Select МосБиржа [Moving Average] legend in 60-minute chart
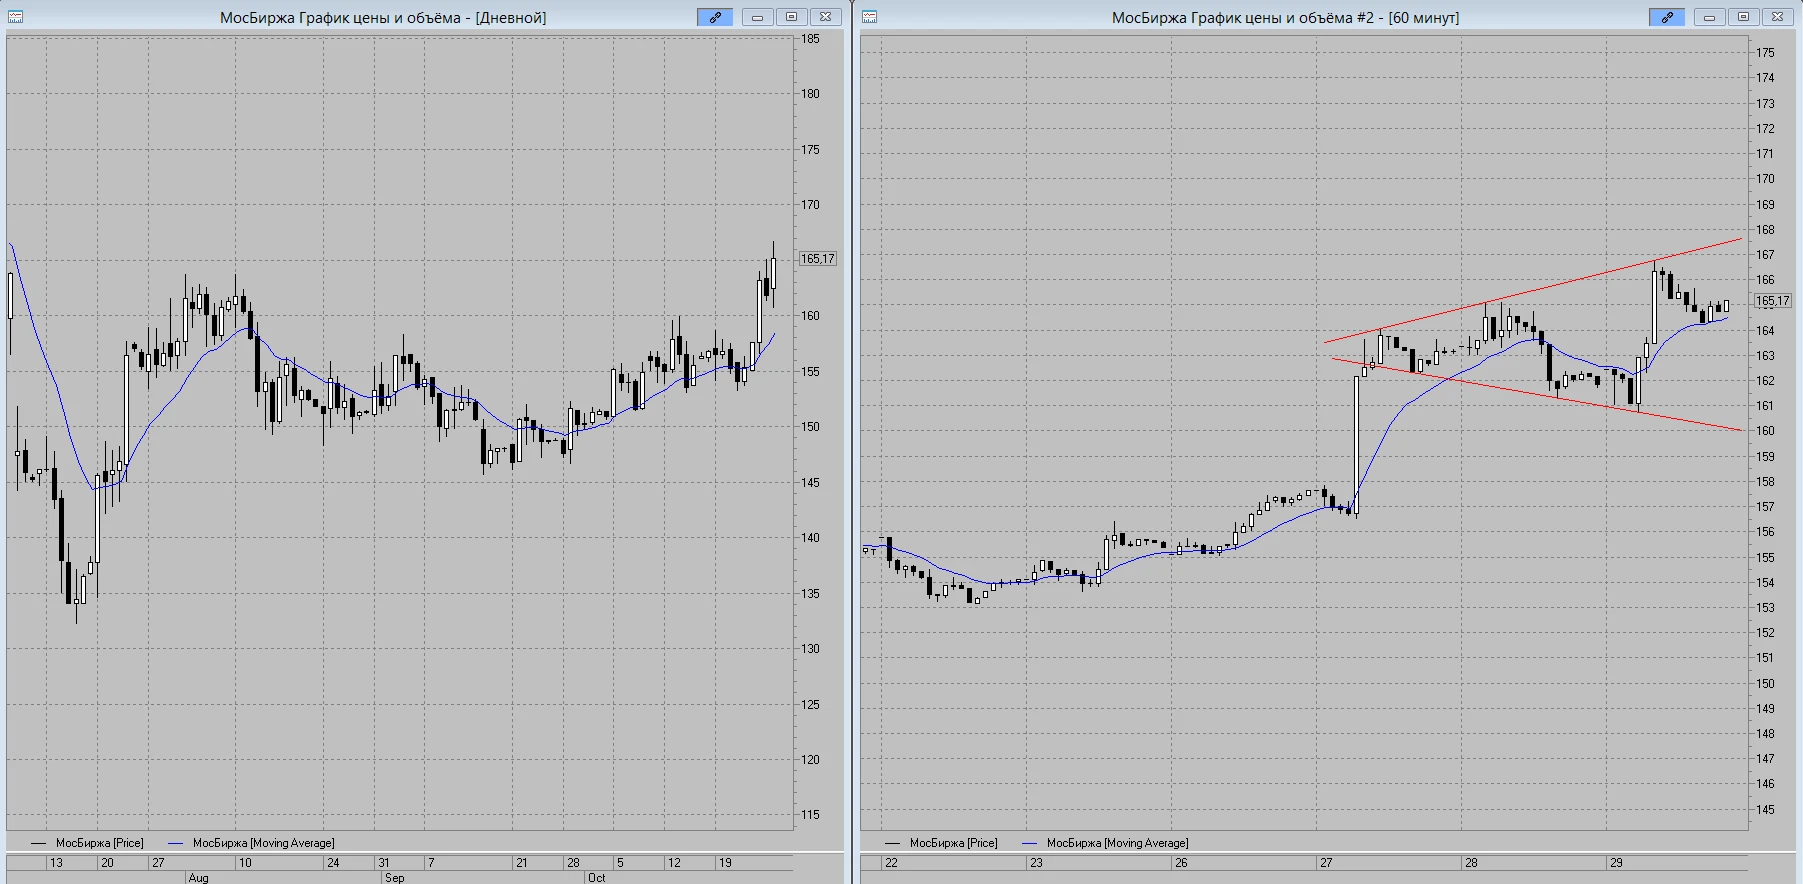 (x=1106, y=843)
